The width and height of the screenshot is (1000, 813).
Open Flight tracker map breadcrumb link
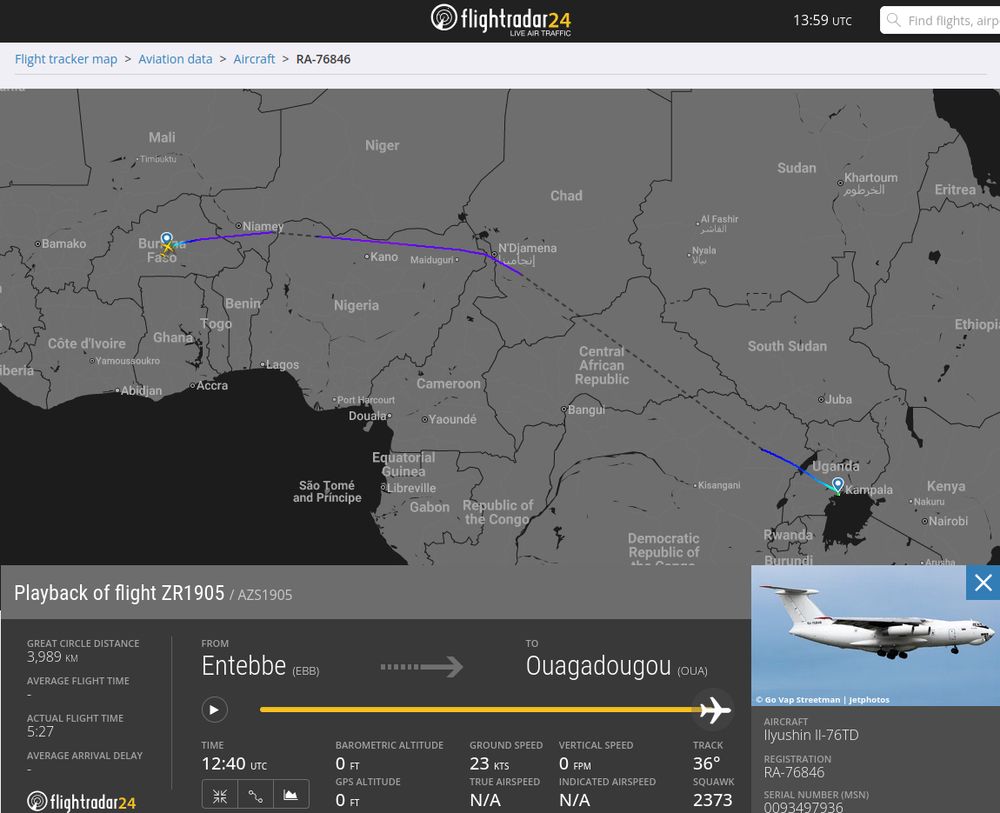(66, 59)
